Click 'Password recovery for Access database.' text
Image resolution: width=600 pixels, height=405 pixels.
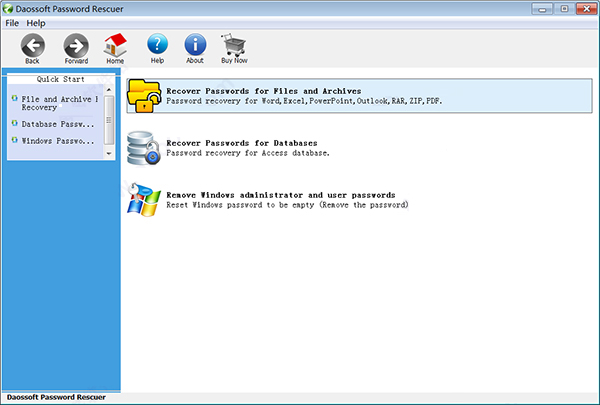248,153
